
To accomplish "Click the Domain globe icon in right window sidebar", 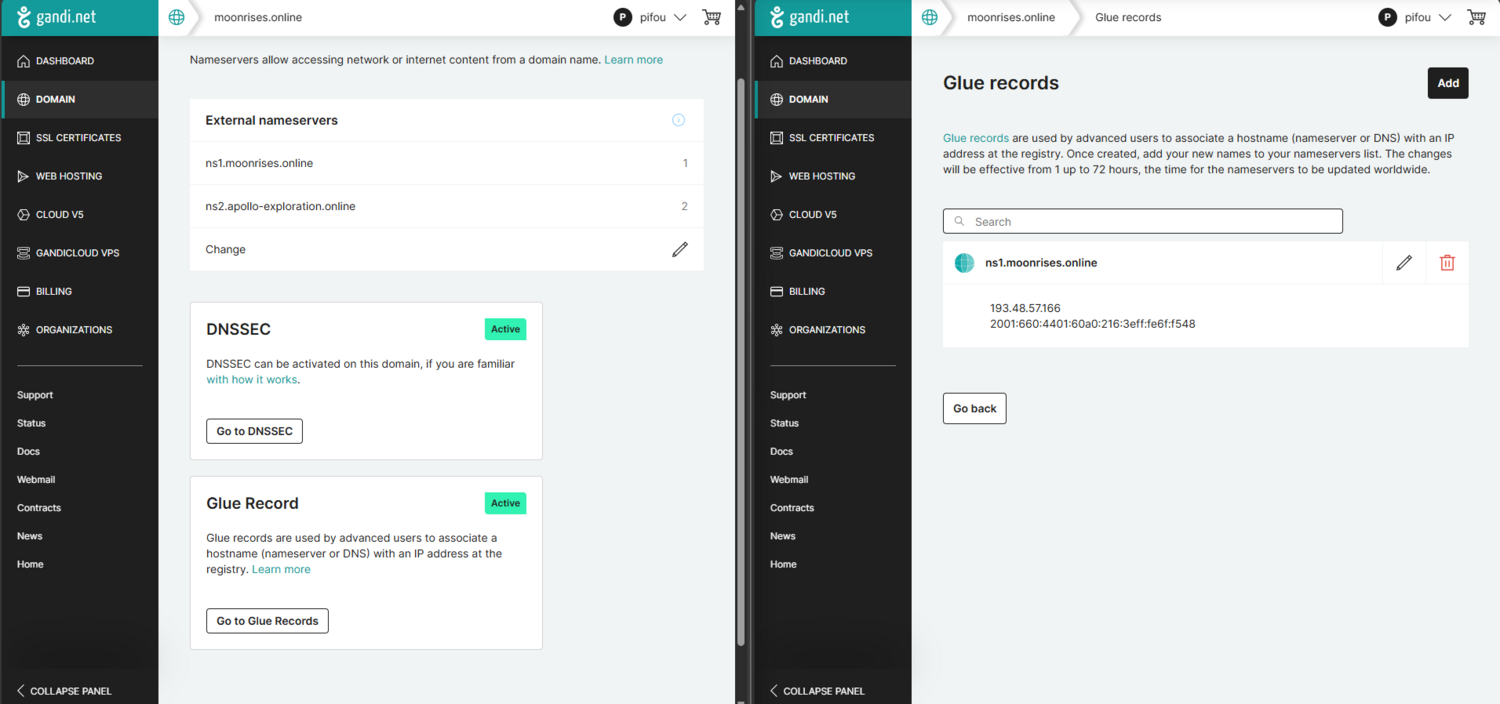I will (x=777, y=100).
